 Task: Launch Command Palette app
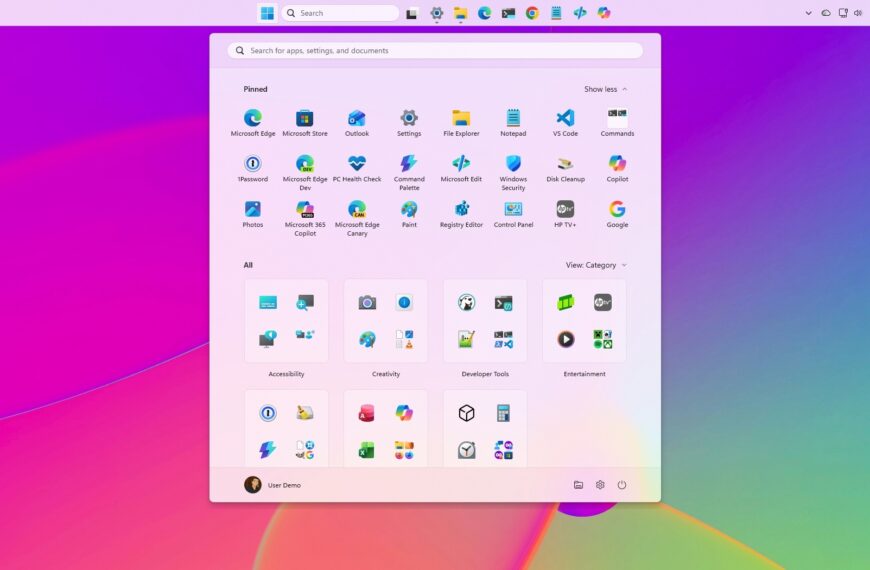(x=409, y=172)
